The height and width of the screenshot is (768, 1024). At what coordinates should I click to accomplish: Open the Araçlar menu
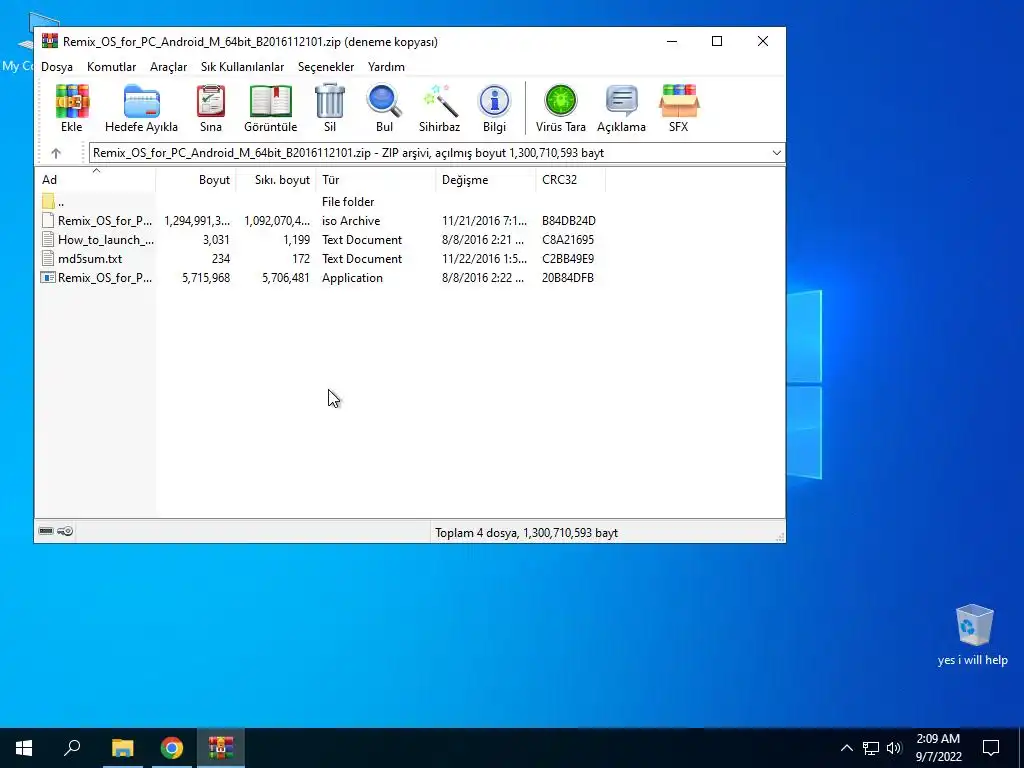click(x=168, y=67)
